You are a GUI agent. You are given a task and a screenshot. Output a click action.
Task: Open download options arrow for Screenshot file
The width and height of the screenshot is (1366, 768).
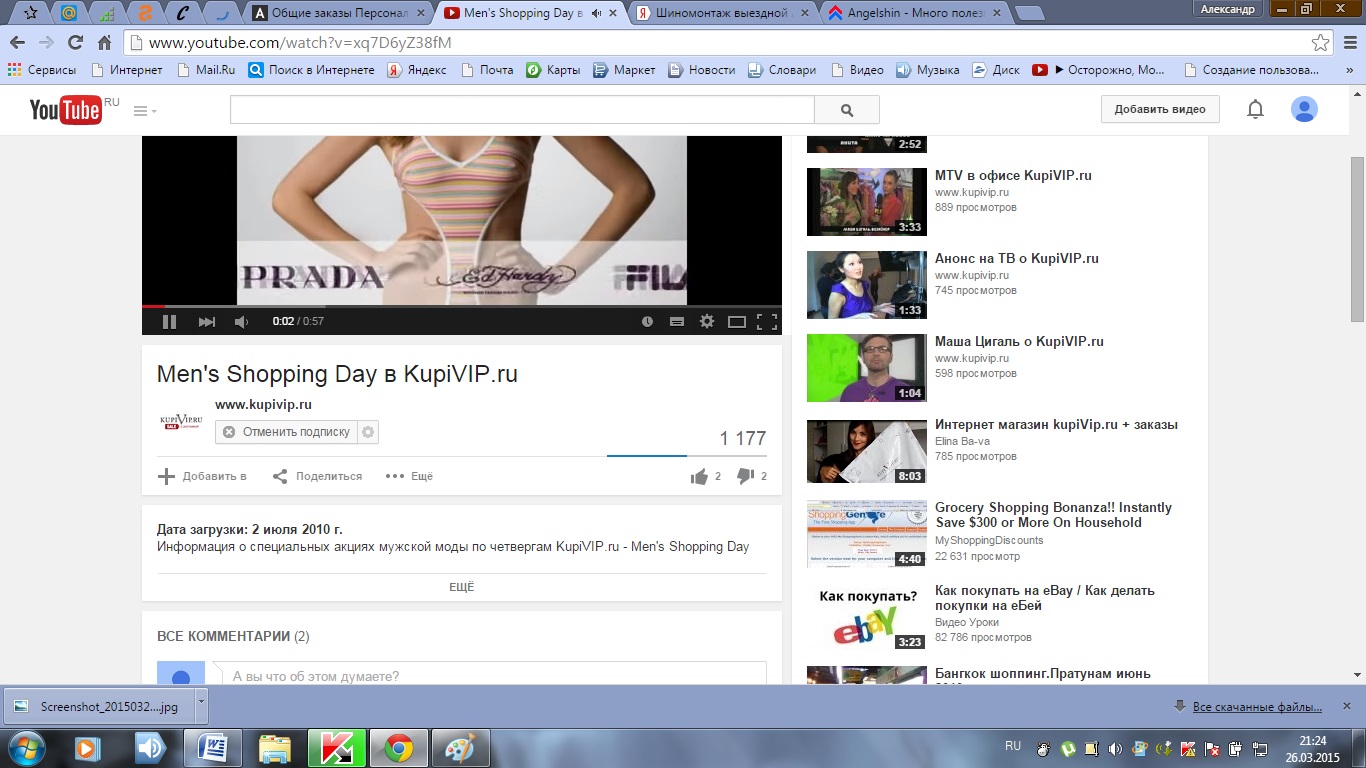click(201, 705)
